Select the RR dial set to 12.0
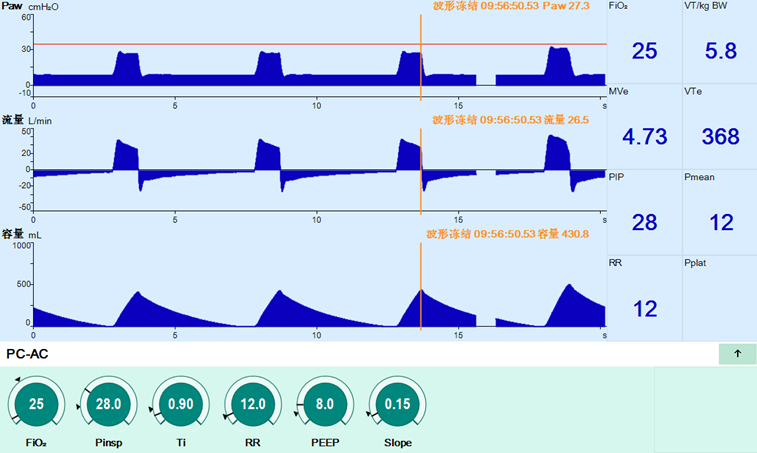The image size is (757, 453). point(252,404)
